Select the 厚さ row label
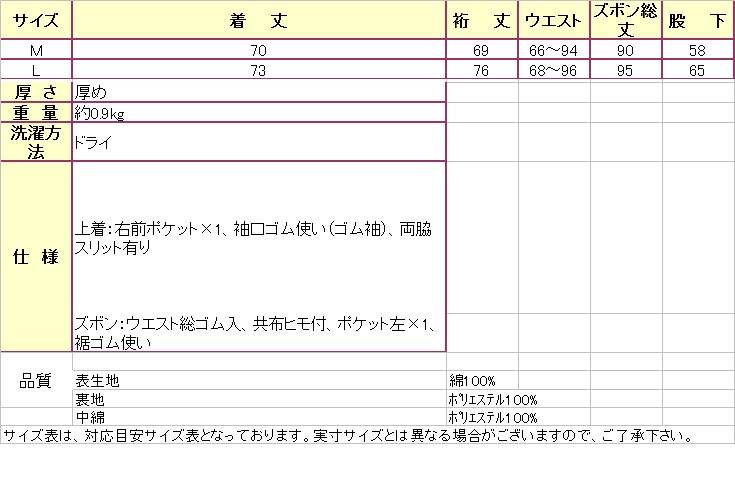Screen dimensions: 735x477 (36, 91)
